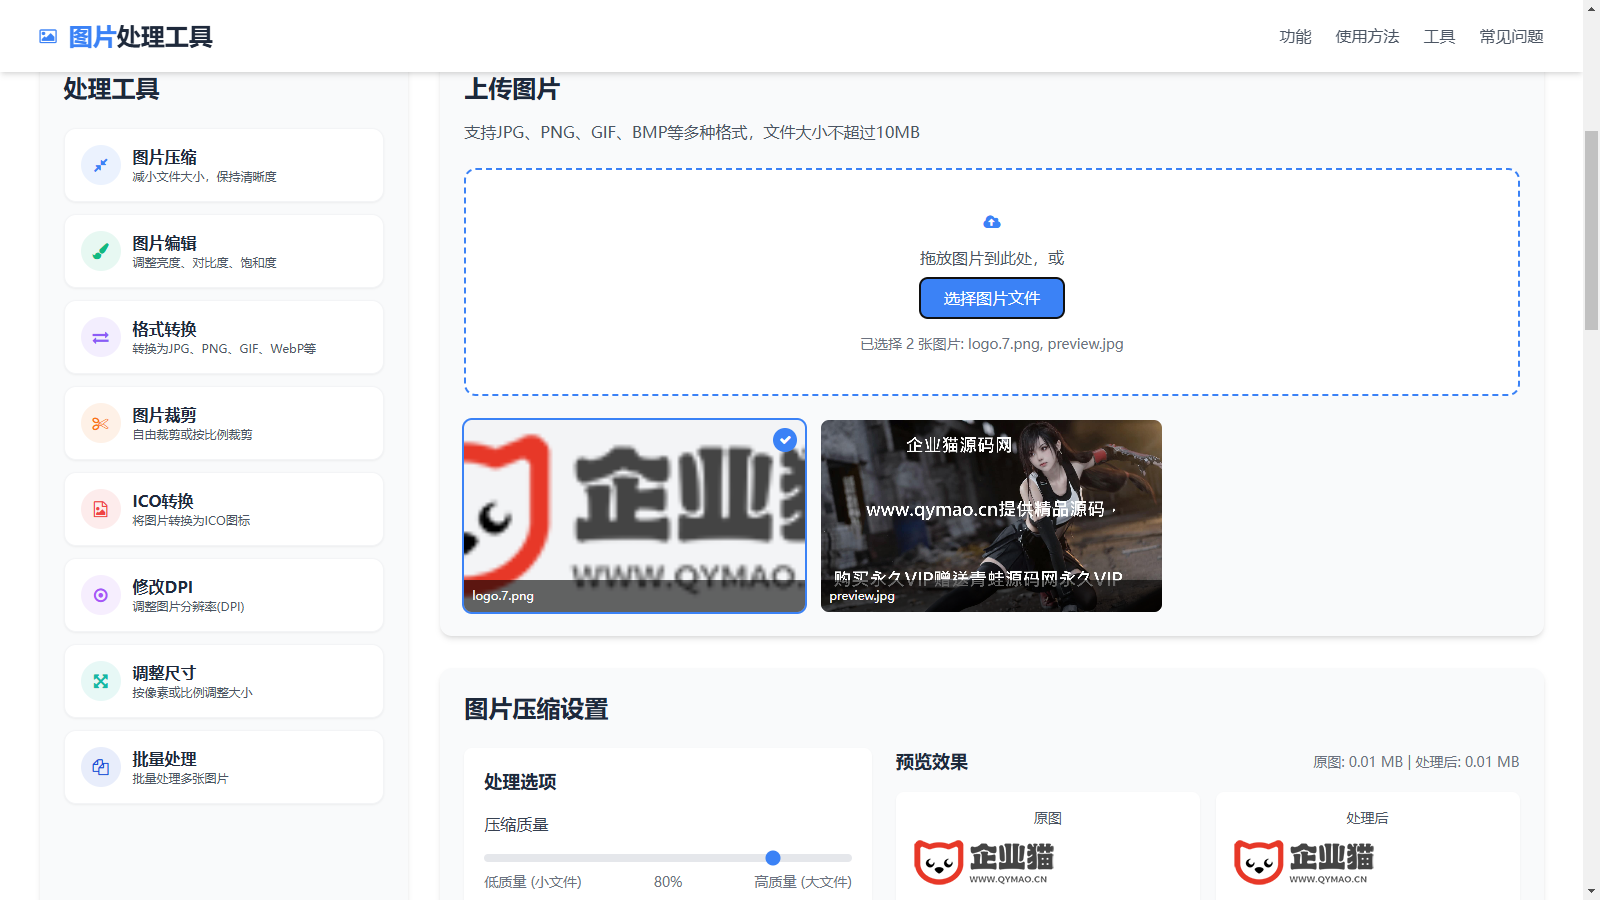
Task: Click the scissors icon for 图片裁剪
Action: (x=101, y=423)
